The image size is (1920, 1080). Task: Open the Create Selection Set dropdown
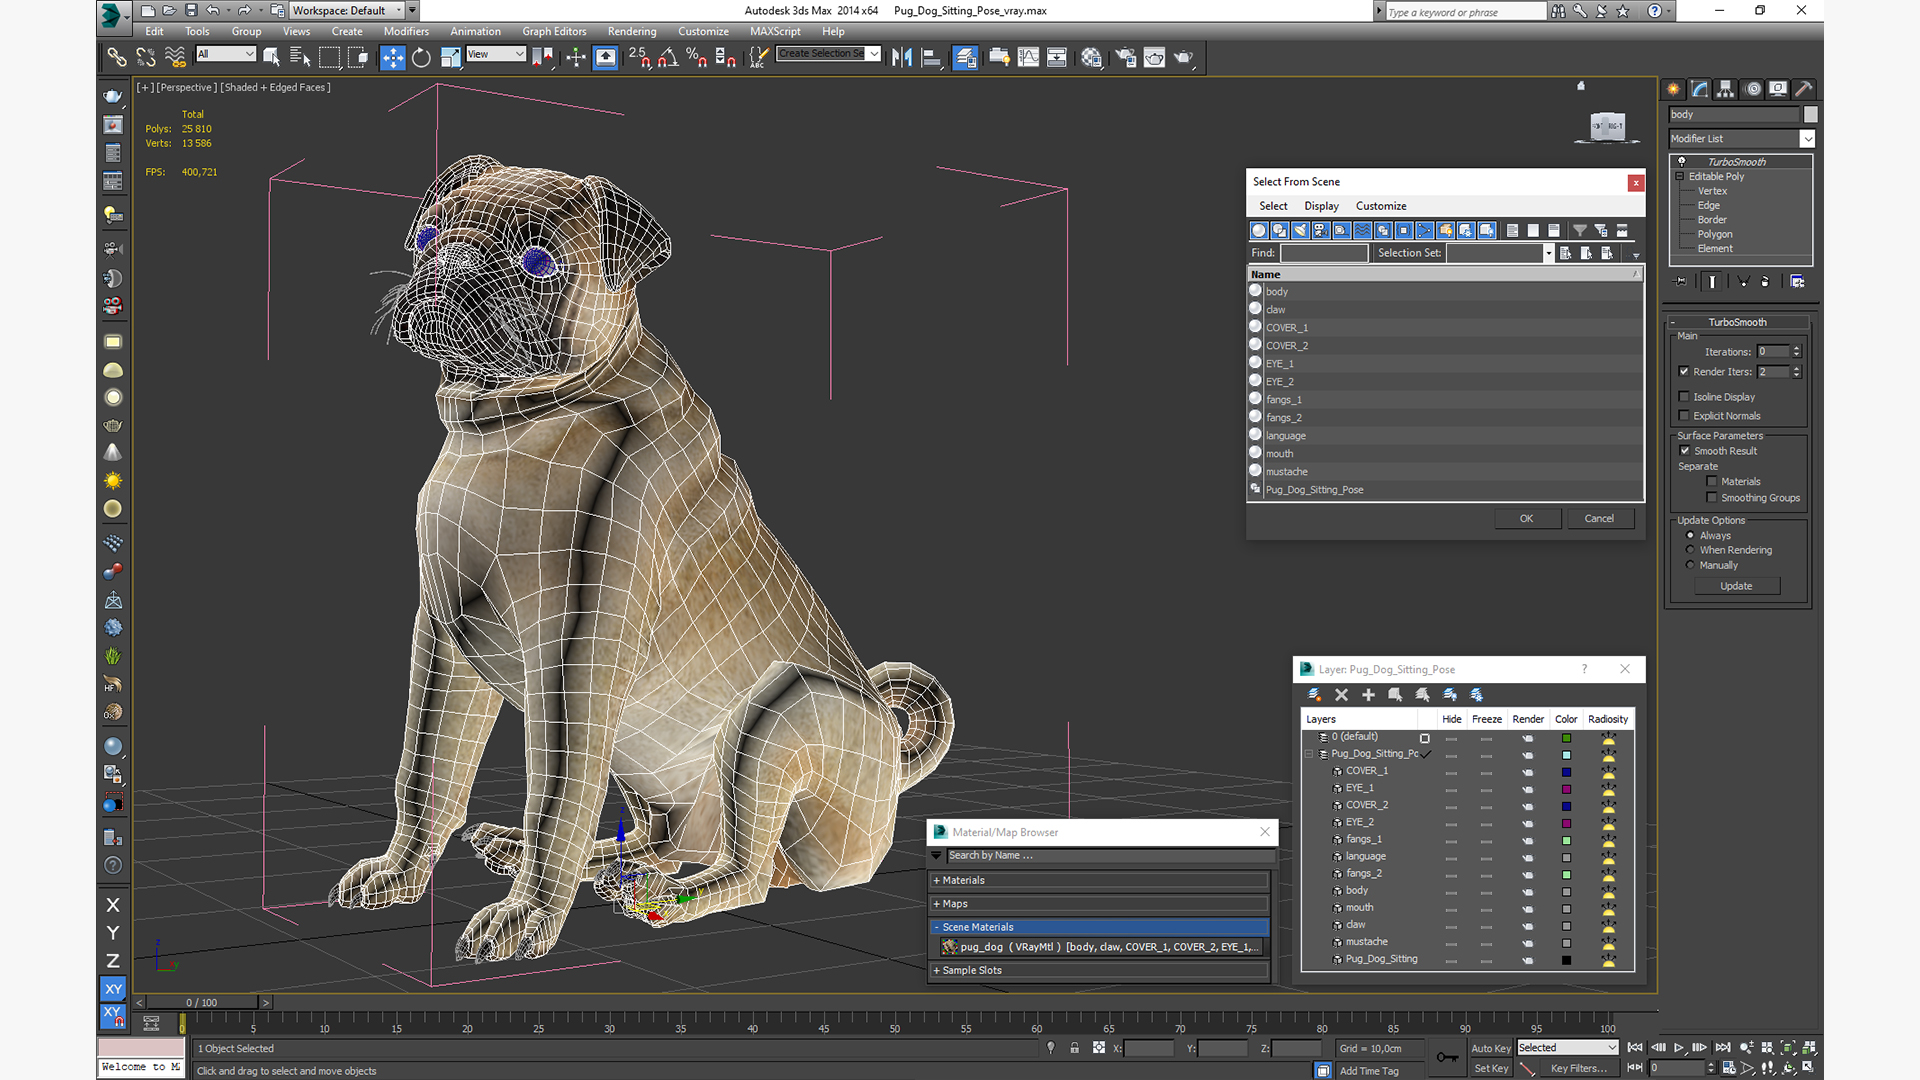829,54
